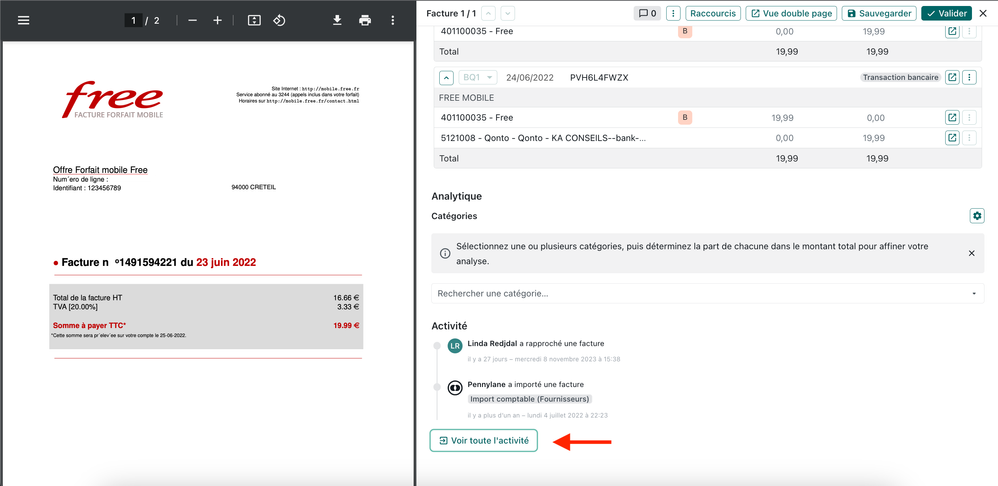Dismiss the categories info message
This screenshot has width=998, height=486.
[x=971, y=253]
